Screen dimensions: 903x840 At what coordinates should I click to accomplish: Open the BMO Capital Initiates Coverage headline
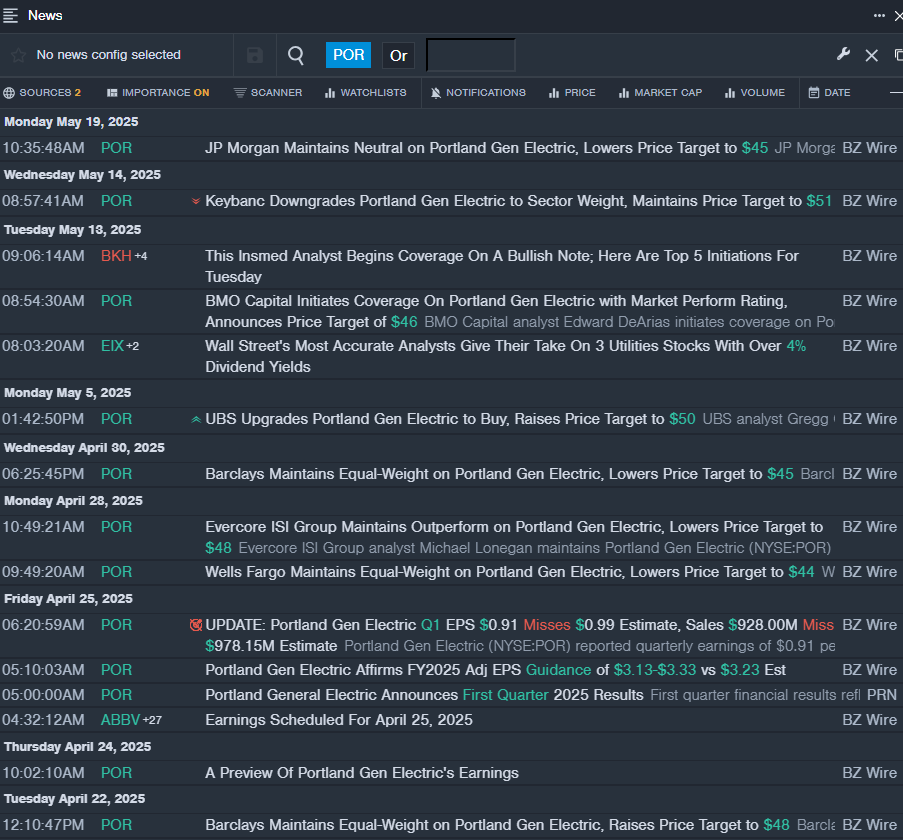496,311
